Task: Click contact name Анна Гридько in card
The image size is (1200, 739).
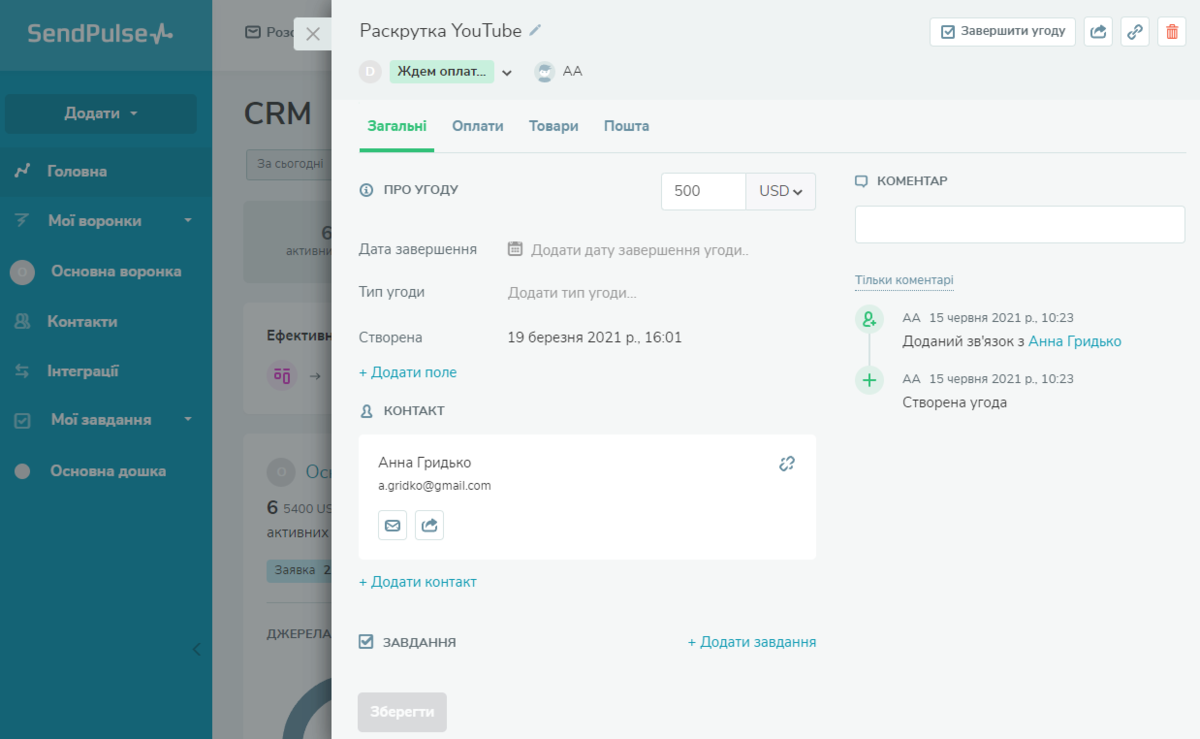Action: (425, 463)
